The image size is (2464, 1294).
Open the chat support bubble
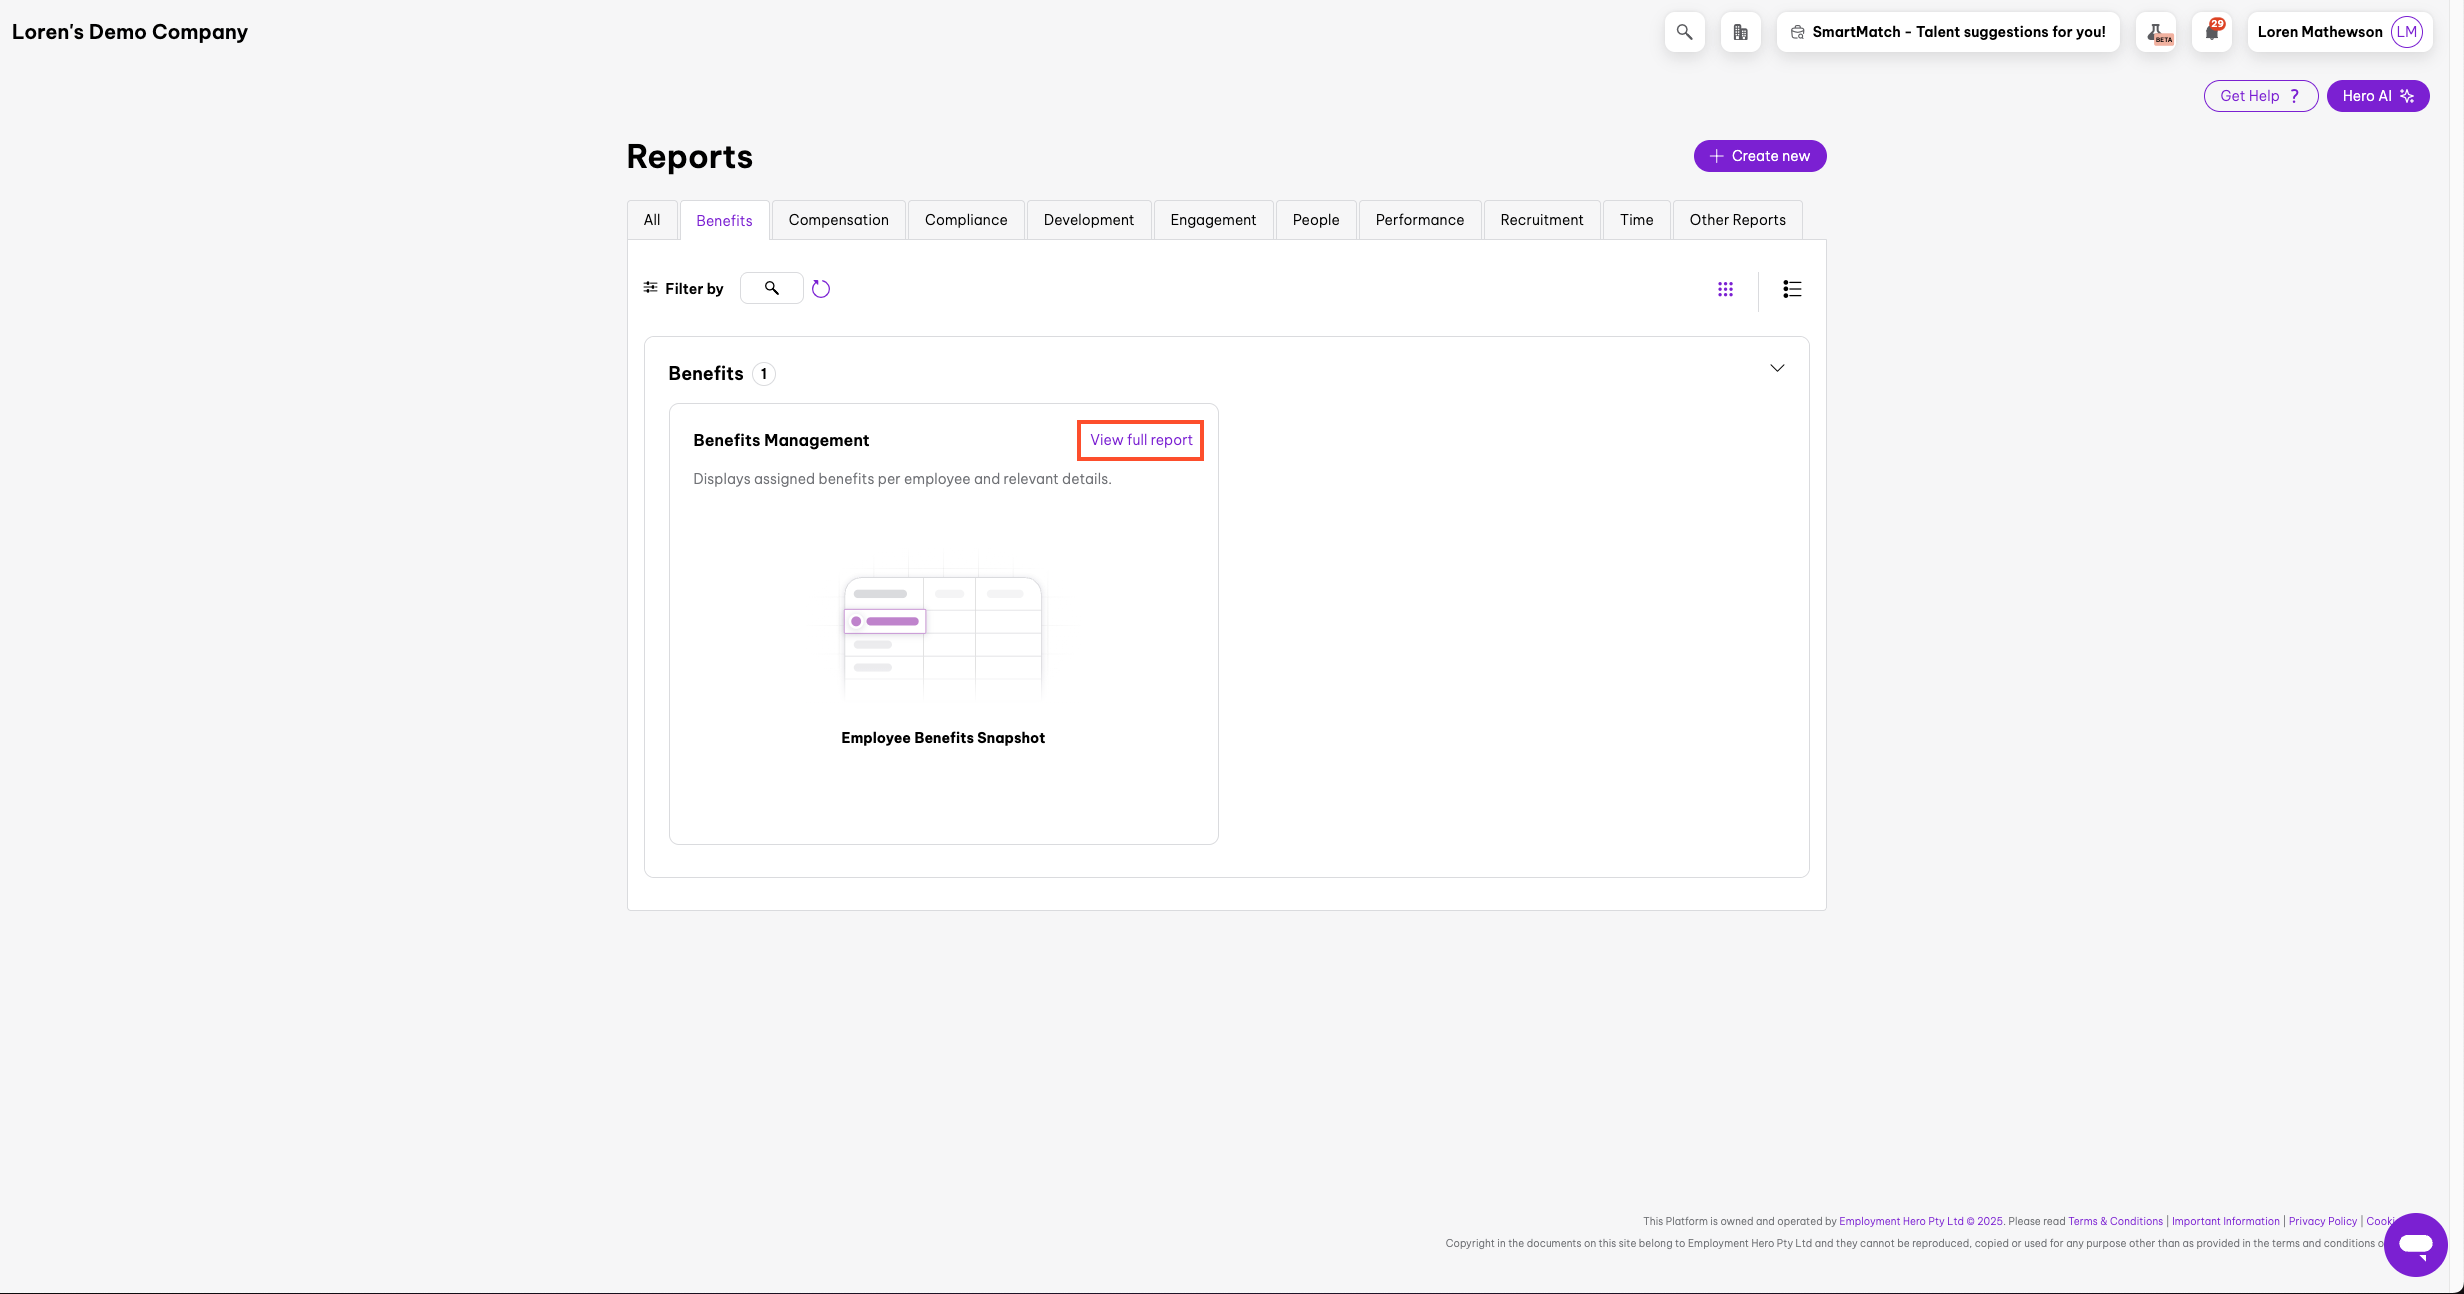click(2415, 1244)
